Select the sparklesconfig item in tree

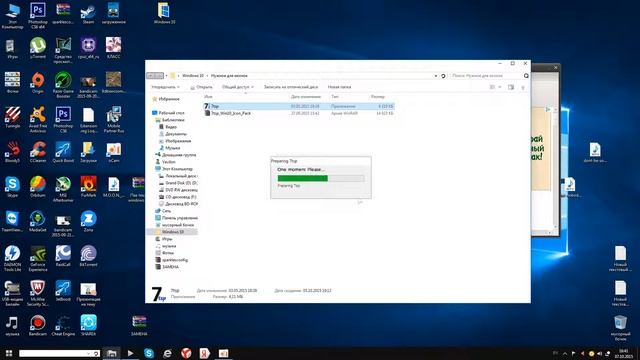[x=171, y=260]
